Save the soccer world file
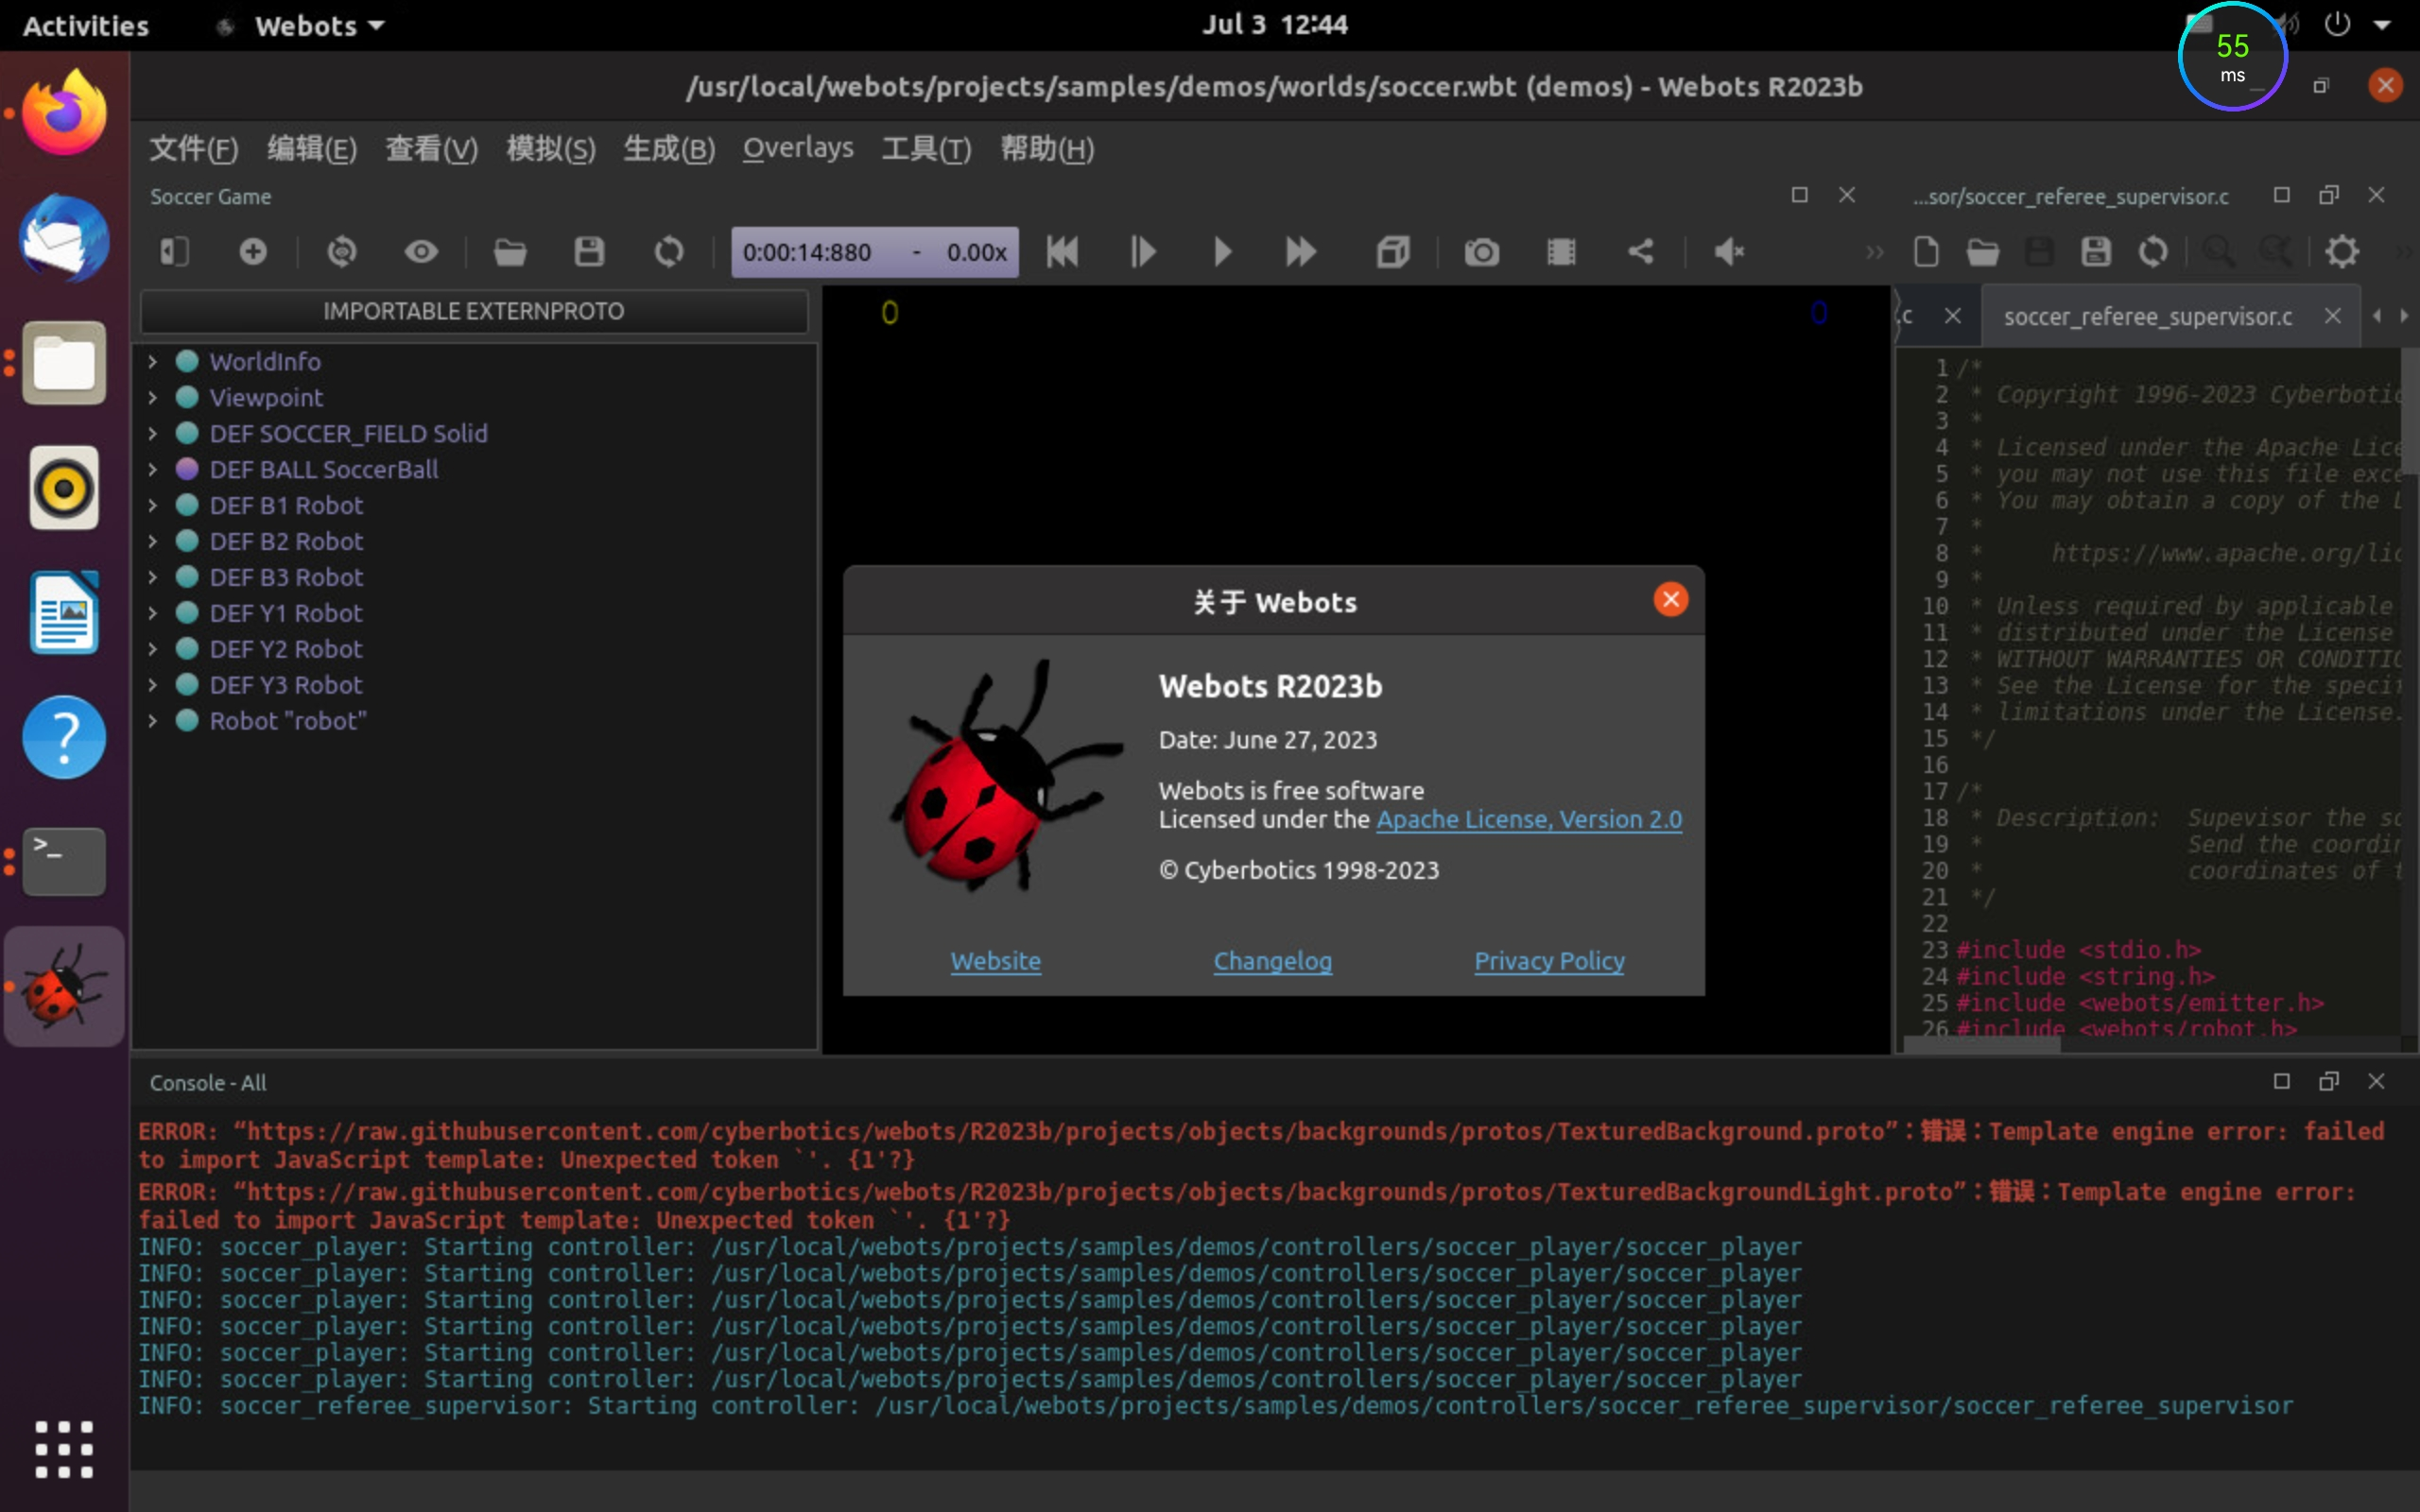2420x1512 pixels. (x=590, y=252)
